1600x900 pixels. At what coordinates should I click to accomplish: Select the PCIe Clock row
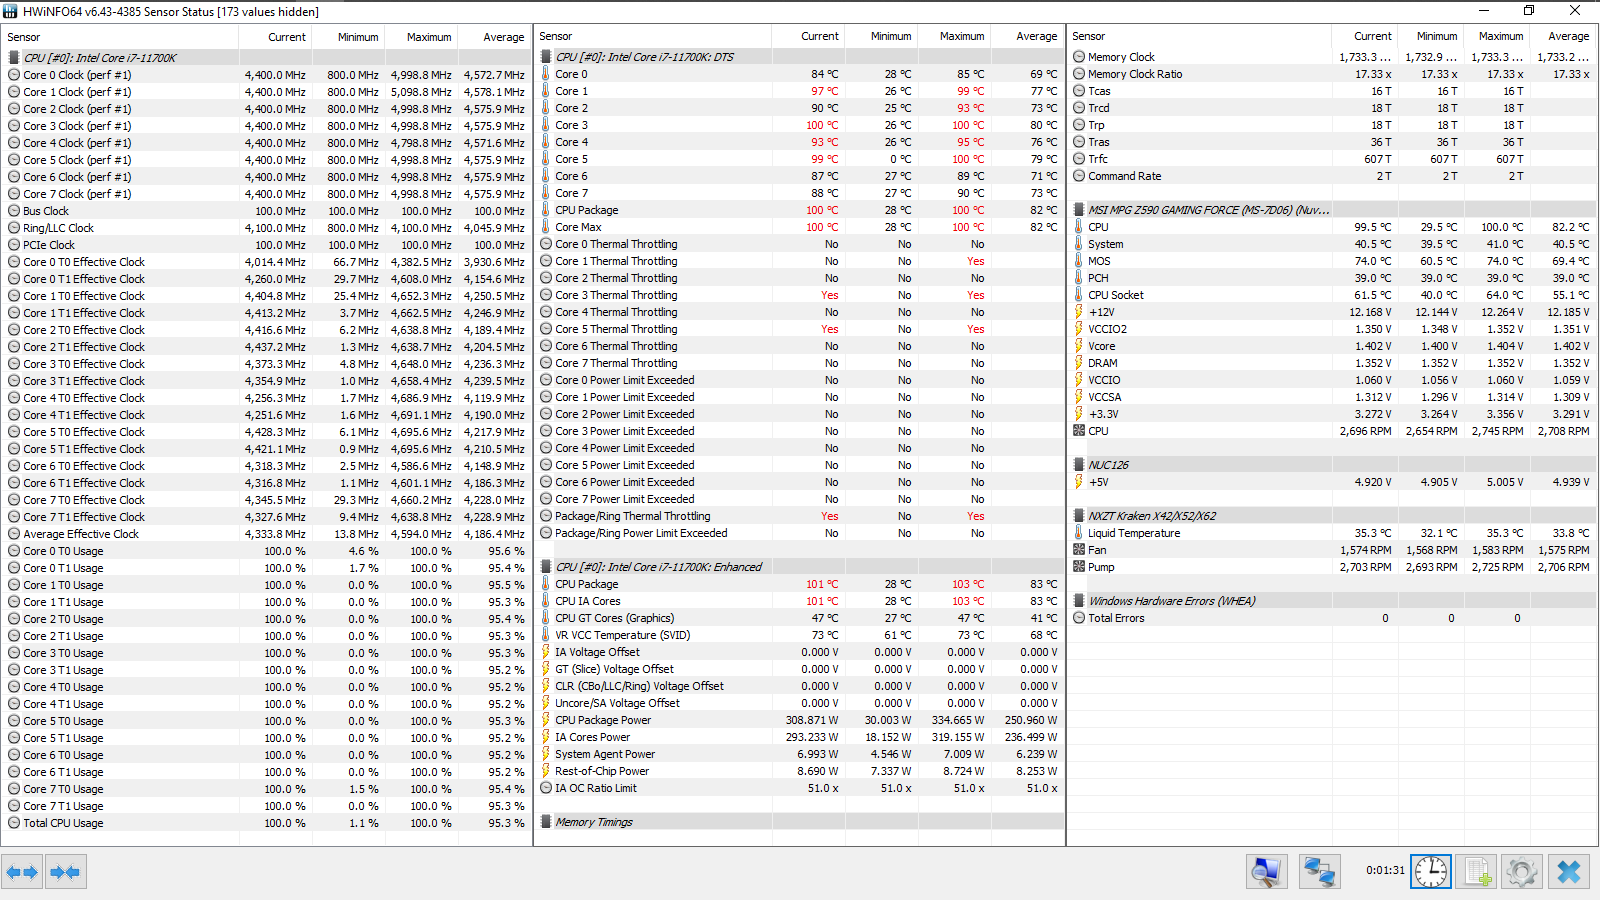click(266, 245)
